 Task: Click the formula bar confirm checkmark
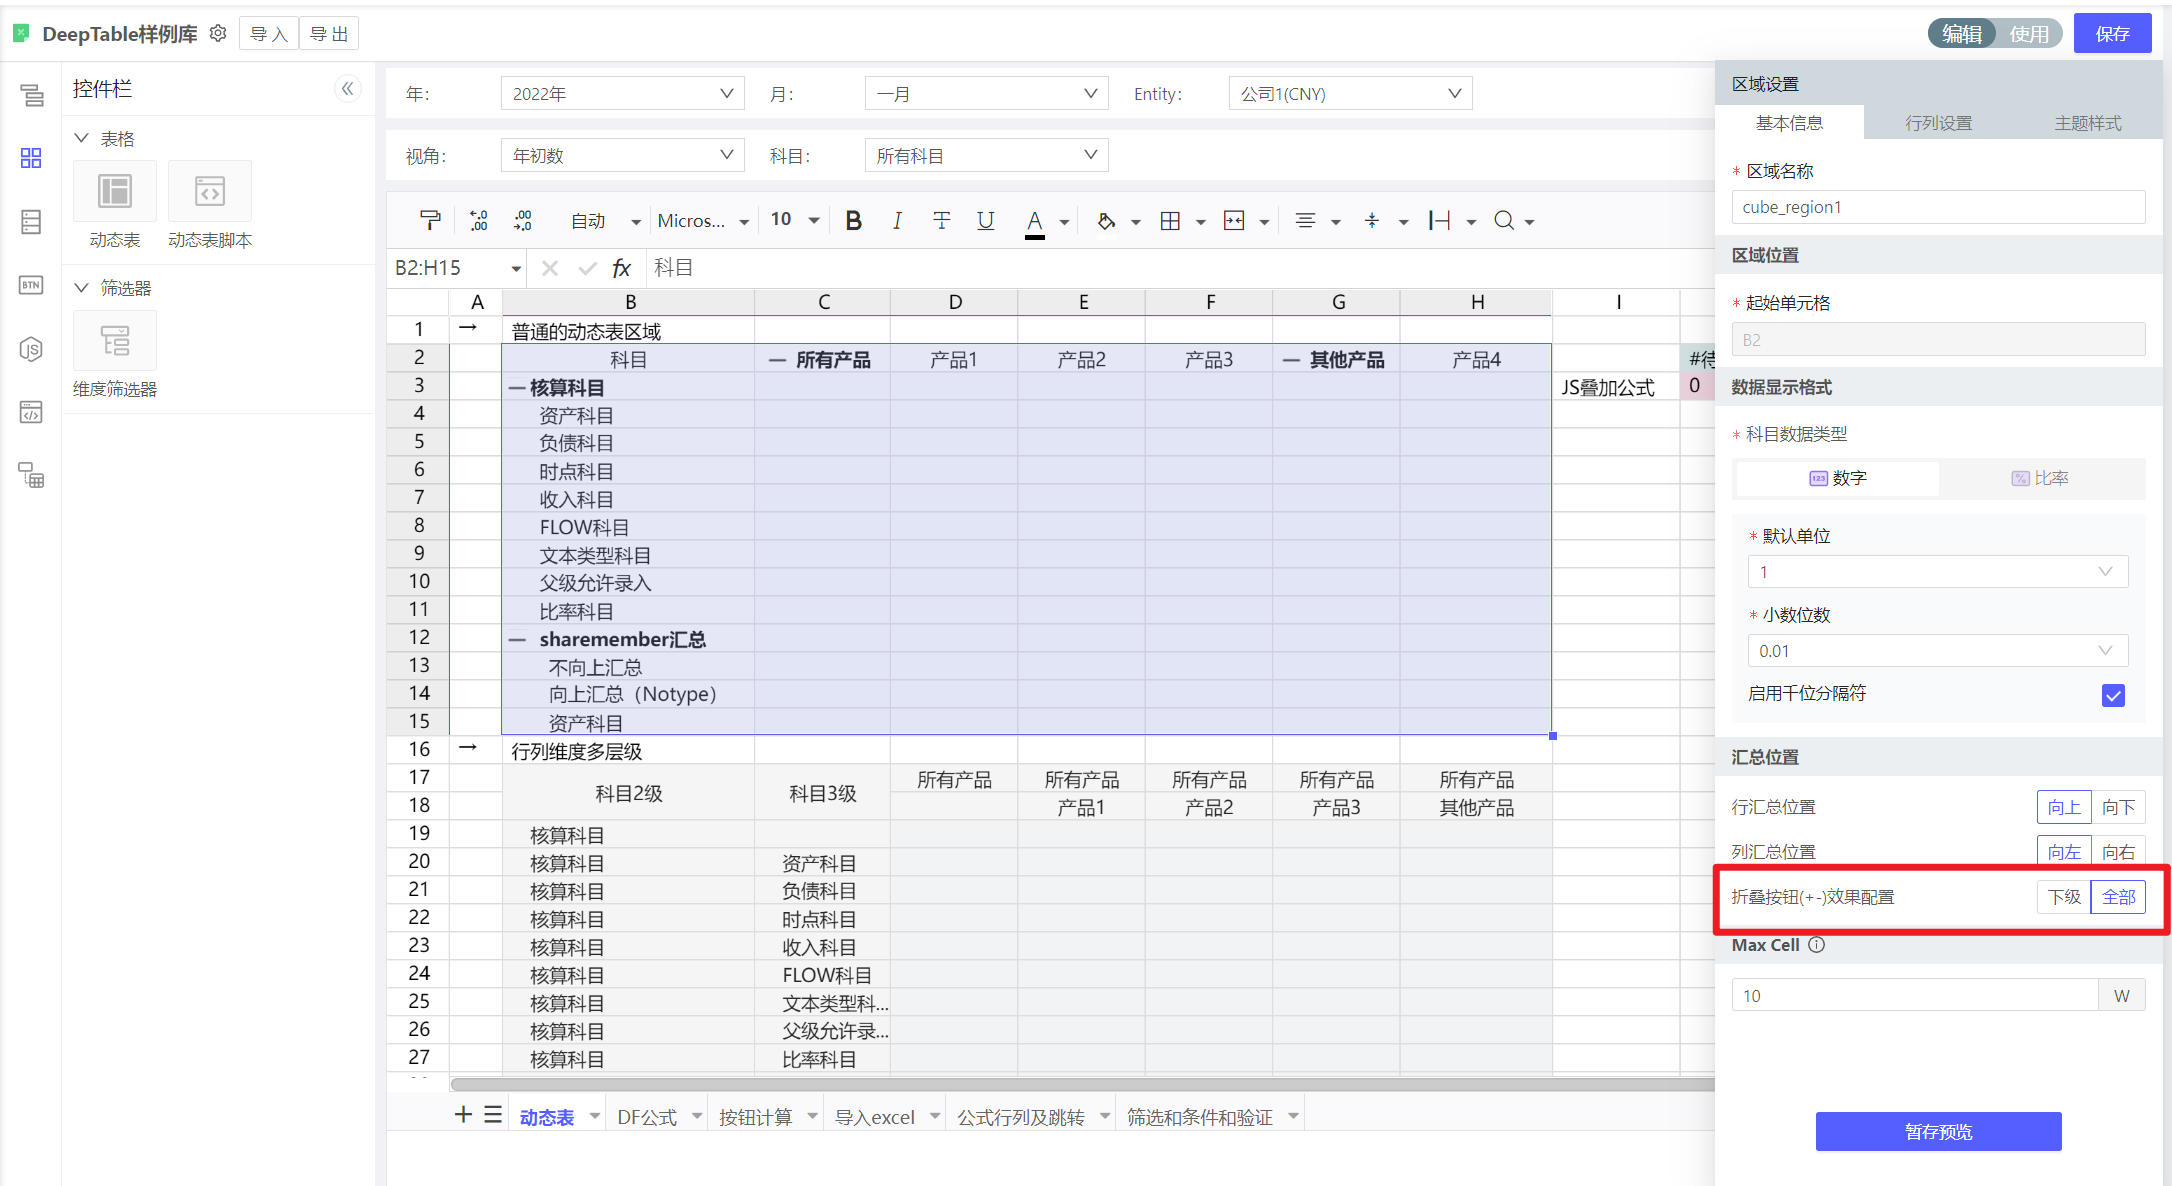587,268
